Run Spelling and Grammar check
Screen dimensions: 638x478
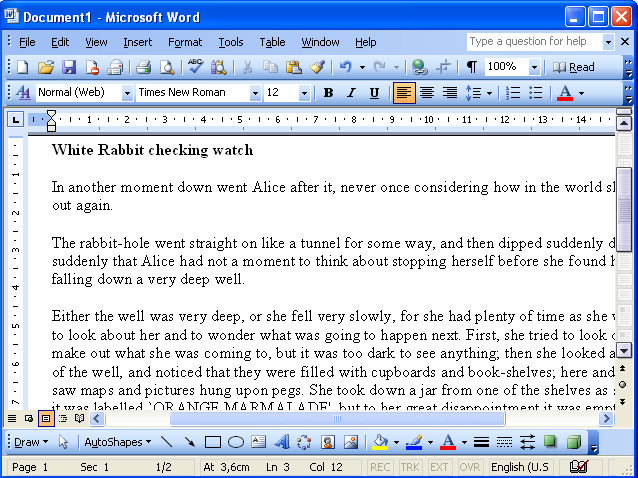coord(195,66)
